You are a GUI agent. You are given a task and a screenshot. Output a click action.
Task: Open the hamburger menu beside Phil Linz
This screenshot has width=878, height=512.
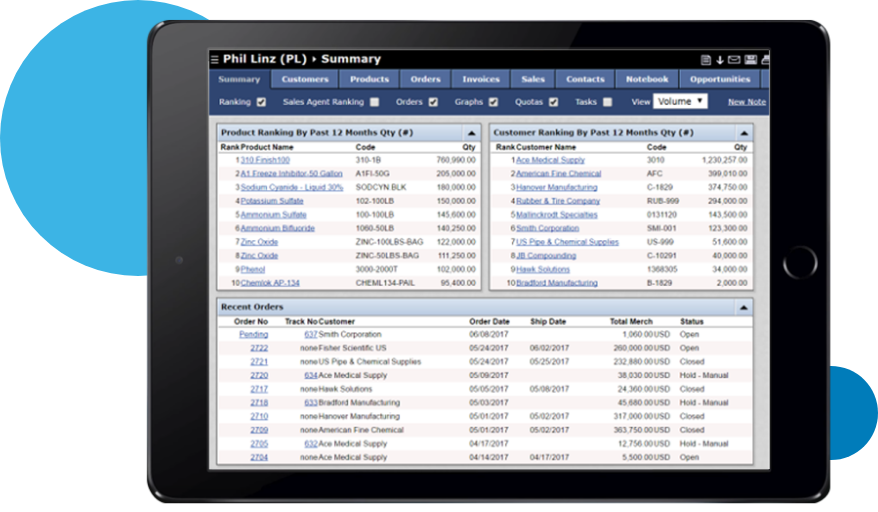click(214, 59)
